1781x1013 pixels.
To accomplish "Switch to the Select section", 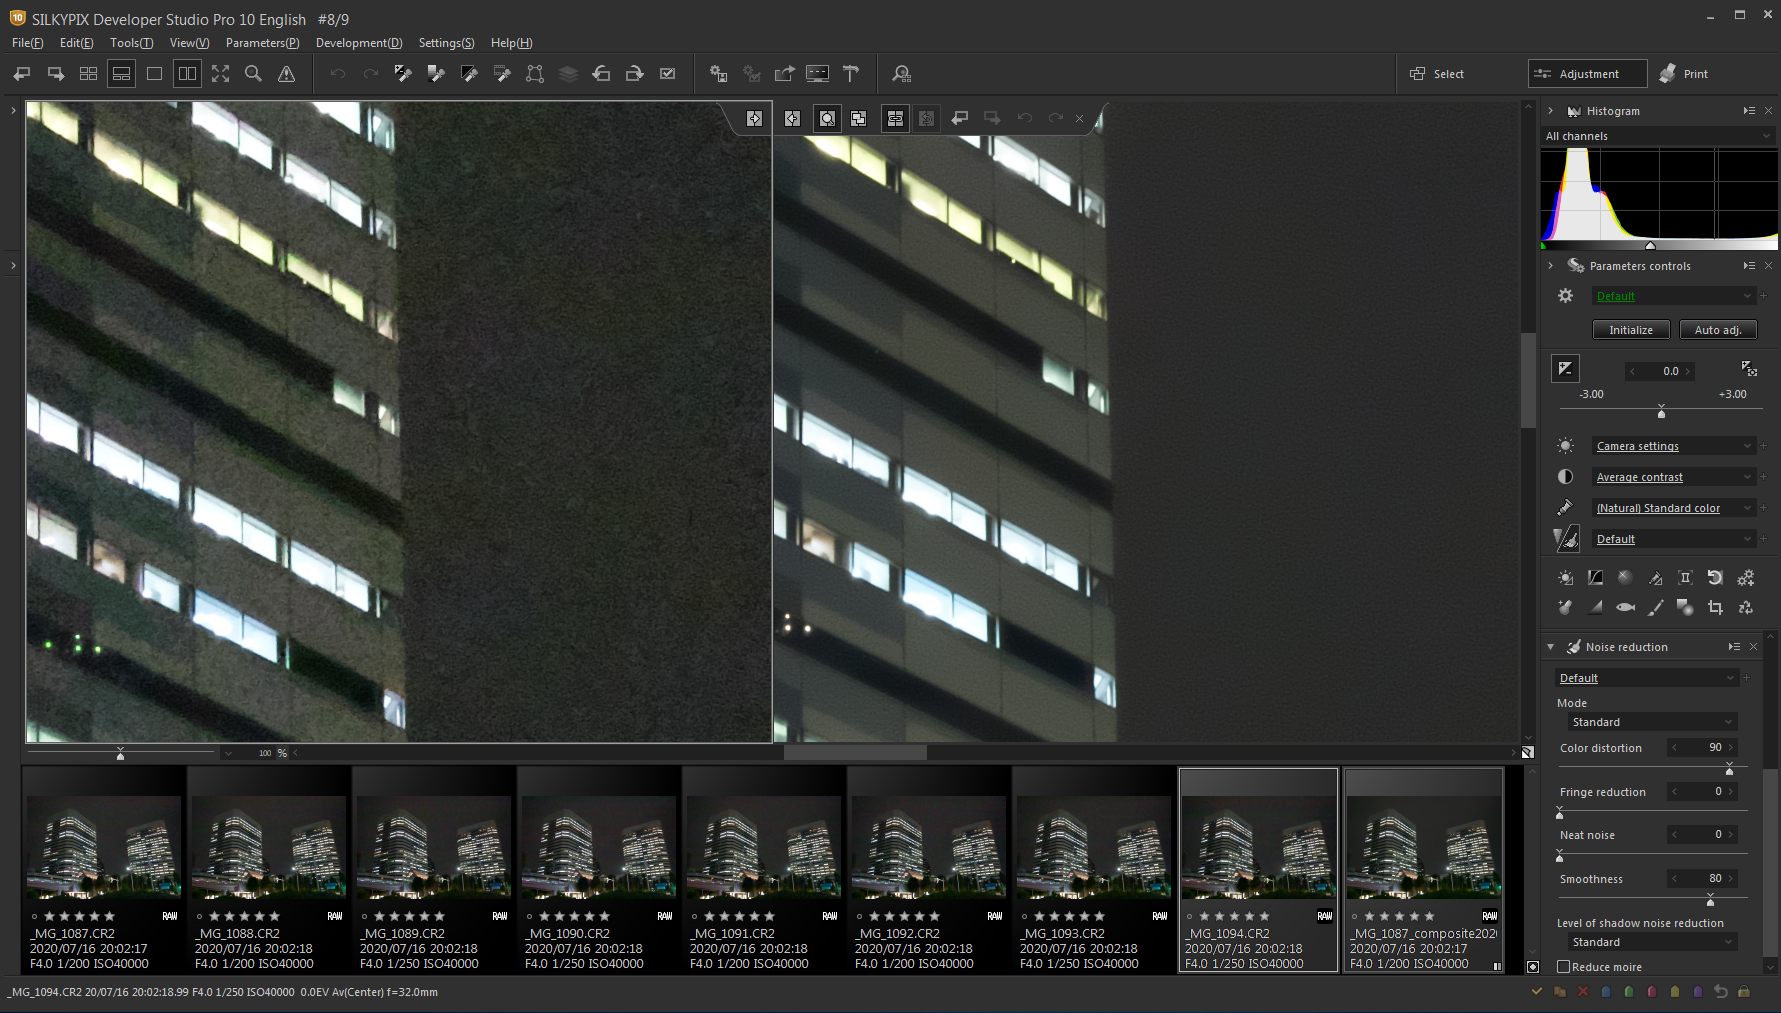I will click(1437, 74).
